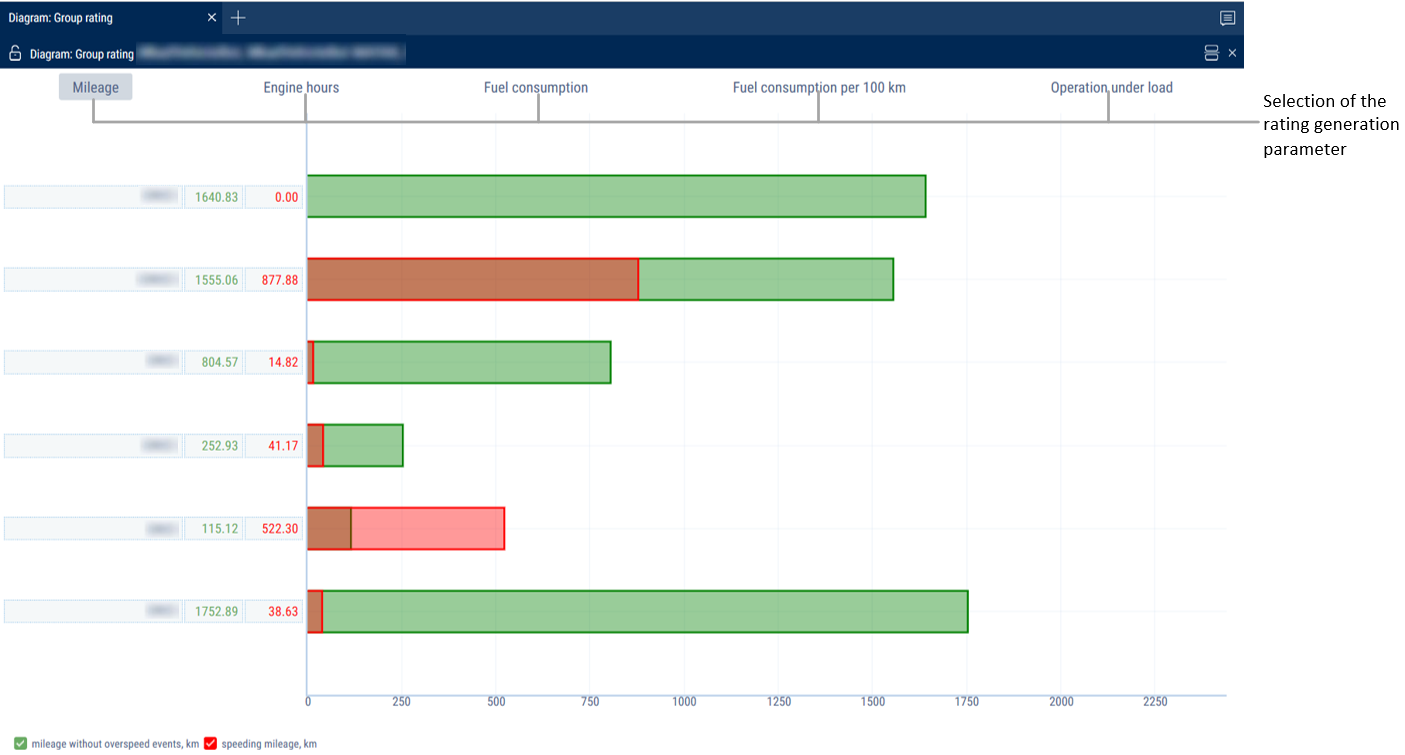
Task: Click the unlock padlock icon beside the diagram title
Action: [15, 53]
